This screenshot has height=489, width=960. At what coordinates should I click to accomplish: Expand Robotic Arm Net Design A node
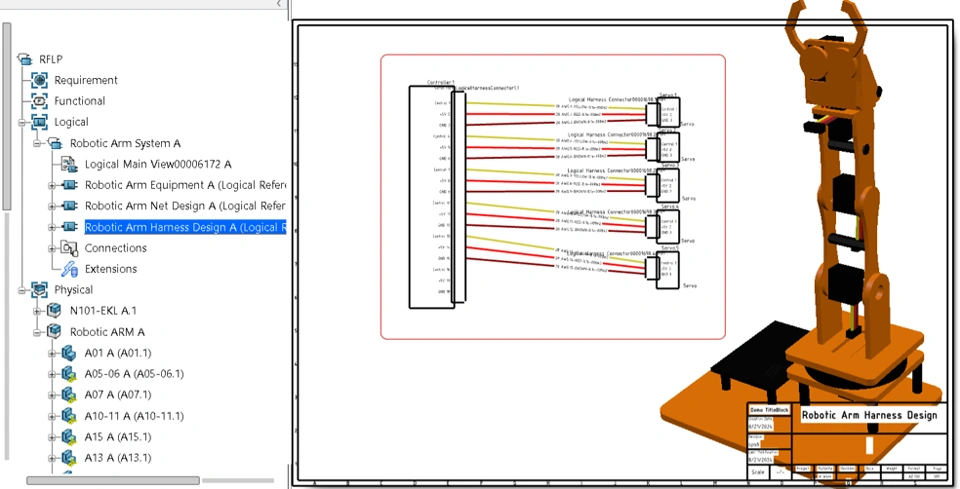click(x=51, y=206)
